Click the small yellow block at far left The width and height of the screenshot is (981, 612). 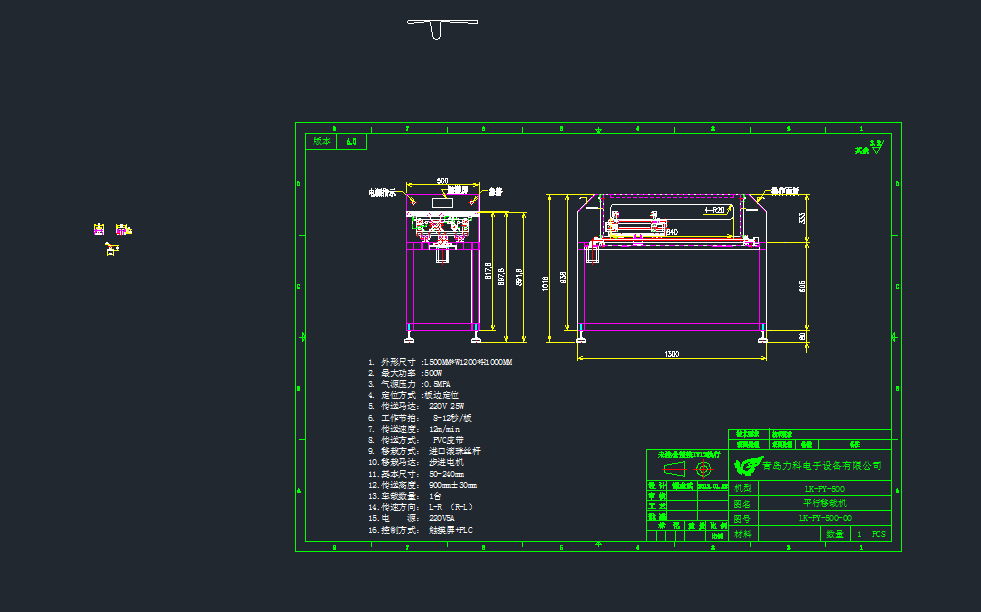pos(99,230)
